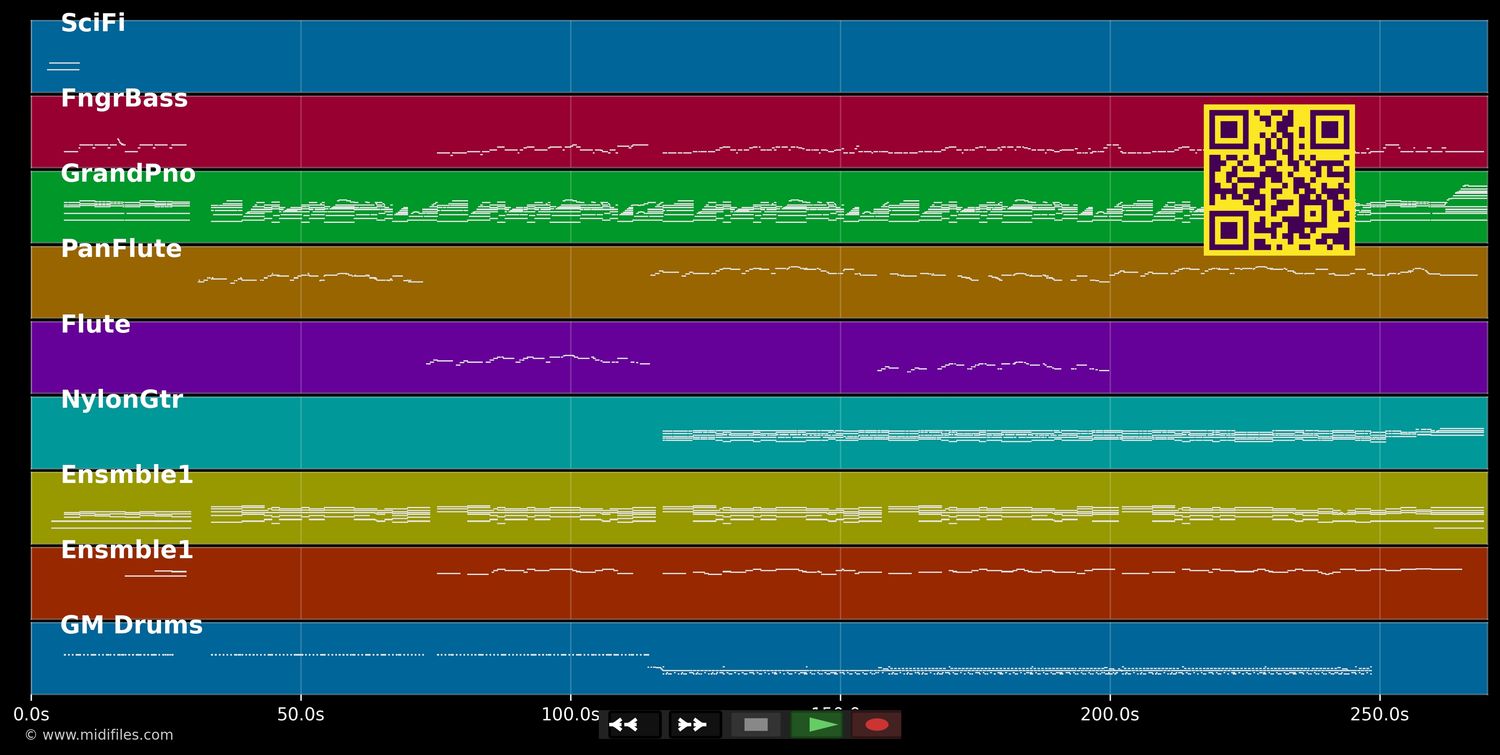The width and height of the screenshot is (1500, 755).
Task: Select the first Ensmble1 track name
Action: click(126, 475)
